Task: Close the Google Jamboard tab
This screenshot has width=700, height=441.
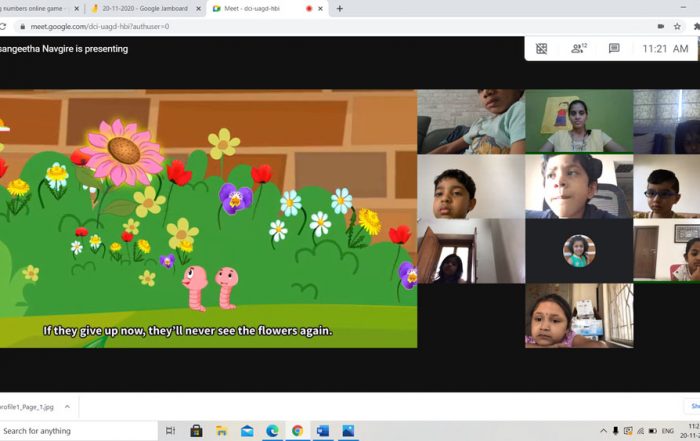Action: click(x=199, y=8)
